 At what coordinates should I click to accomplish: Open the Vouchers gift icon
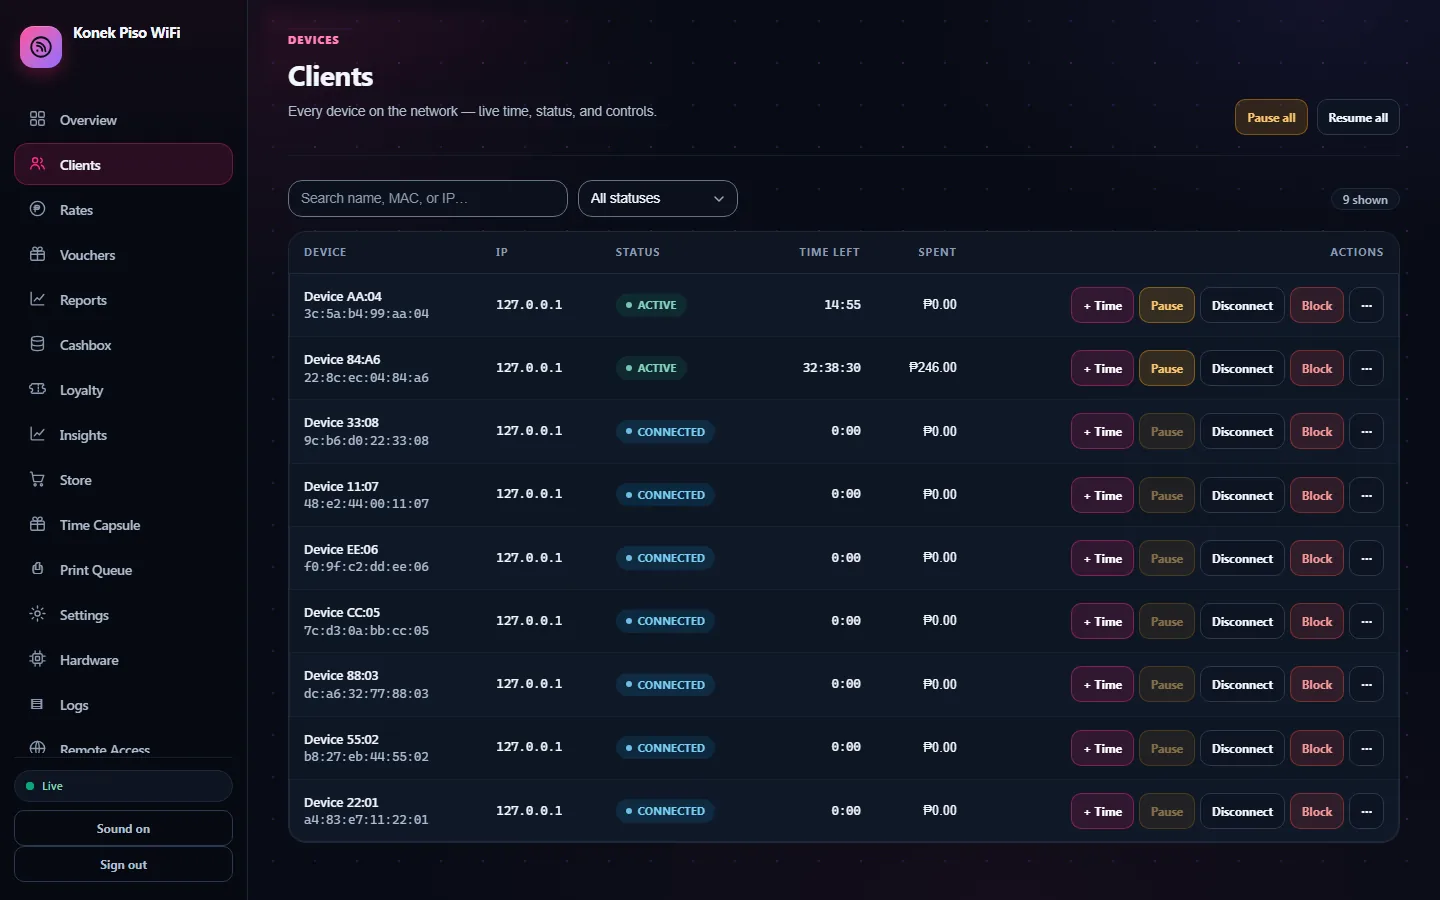tap(38, 254)
